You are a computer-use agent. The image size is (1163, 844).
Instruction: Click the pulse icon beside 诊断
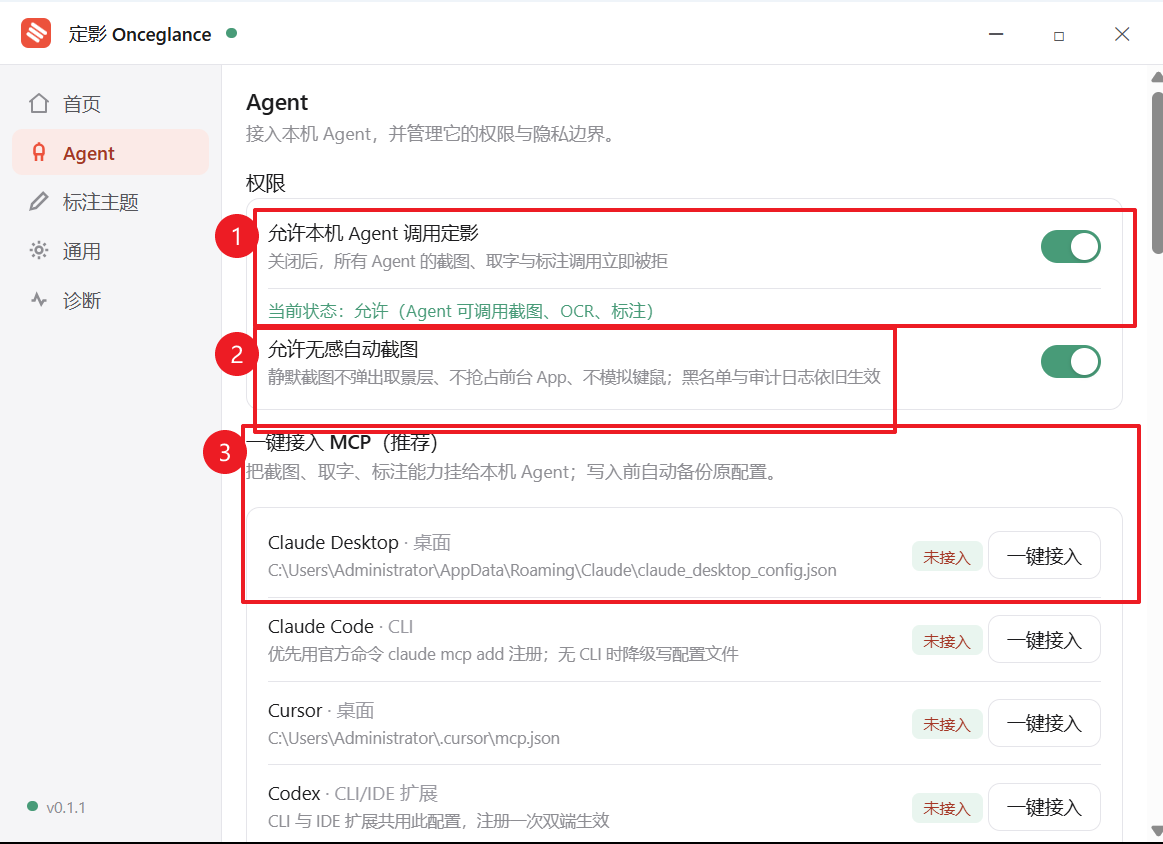[39, 300]
